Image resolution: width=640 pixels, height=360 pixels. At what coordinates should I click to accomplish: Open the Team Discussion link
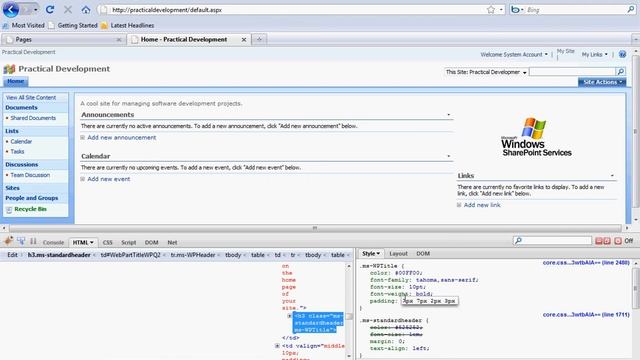coord(30,175)
